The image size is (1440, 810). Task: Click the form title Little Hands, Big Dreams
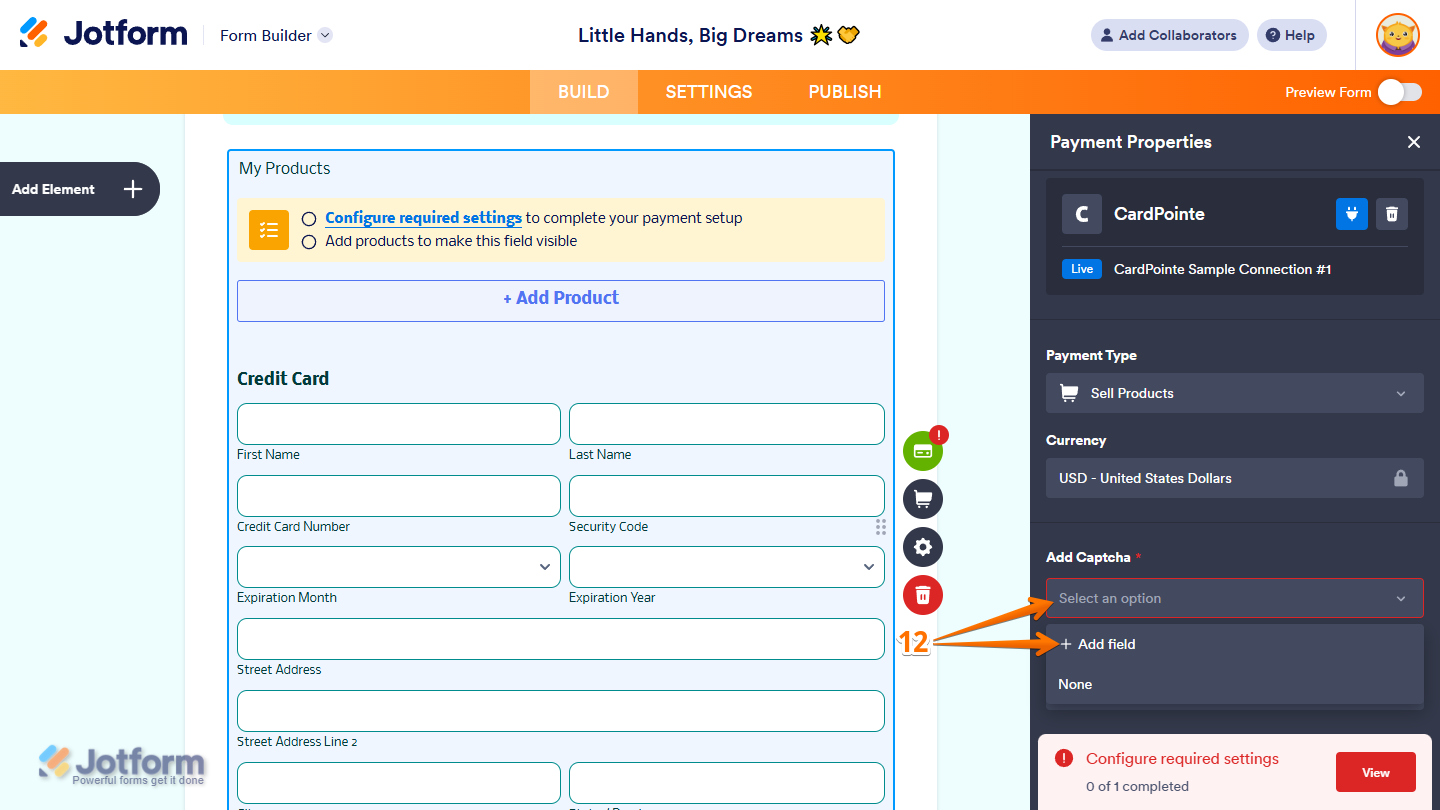tap(719, 35)
